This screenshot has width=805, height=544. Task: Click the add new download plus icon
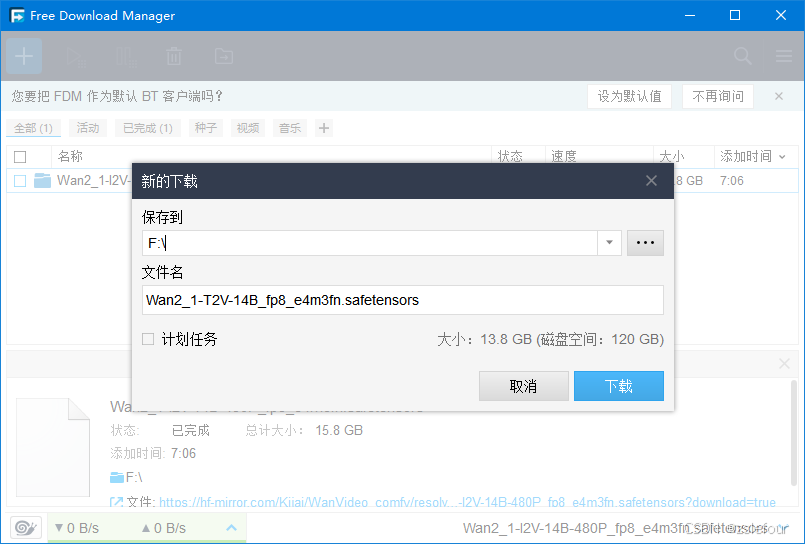pyautogui.click(x=24, y=56)
